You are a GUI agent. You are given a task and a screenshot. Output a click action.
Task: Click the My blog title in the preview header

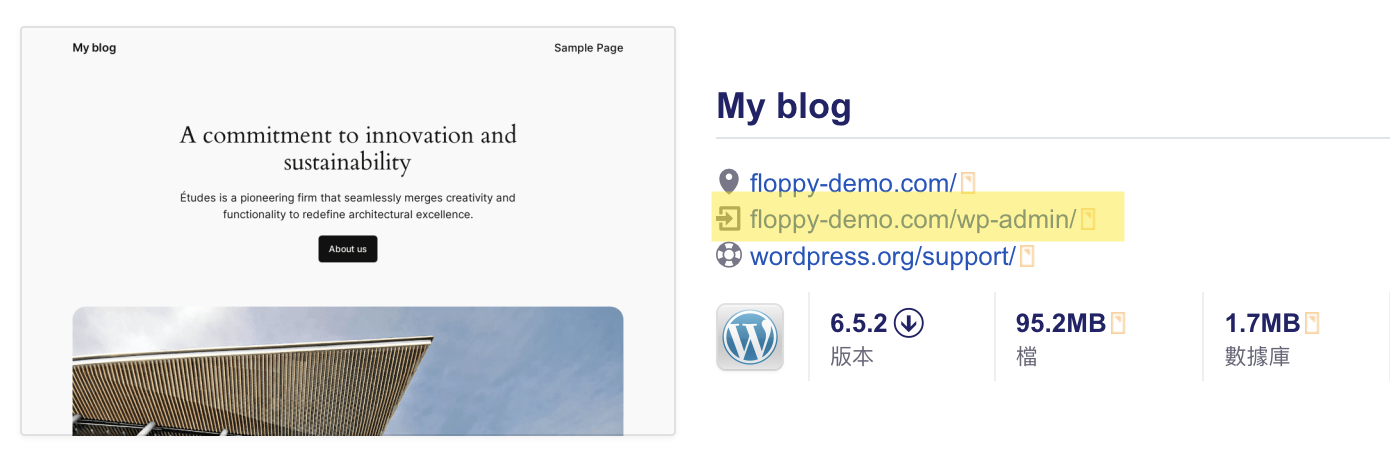94,48
